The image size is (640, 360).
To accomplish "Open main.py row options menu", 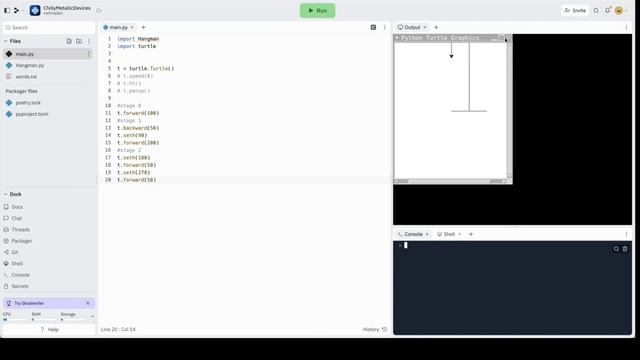I will tap(88, 54).
